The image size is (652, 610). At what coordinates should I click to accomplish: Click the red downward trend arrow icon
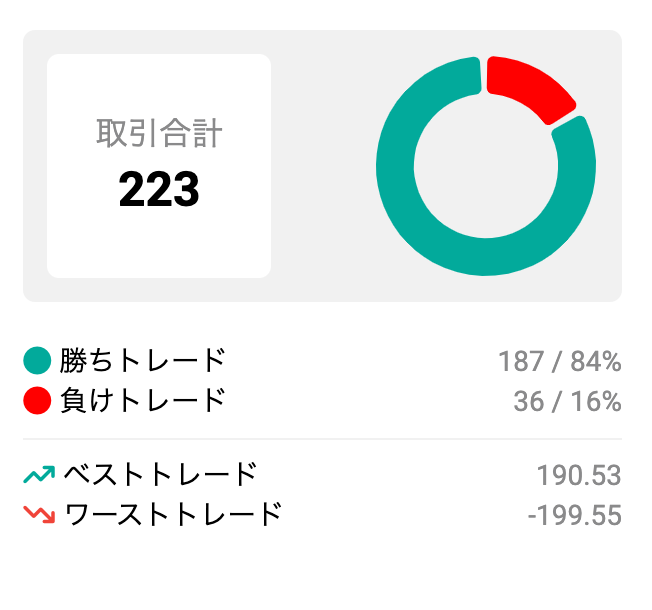coord(39,514)
